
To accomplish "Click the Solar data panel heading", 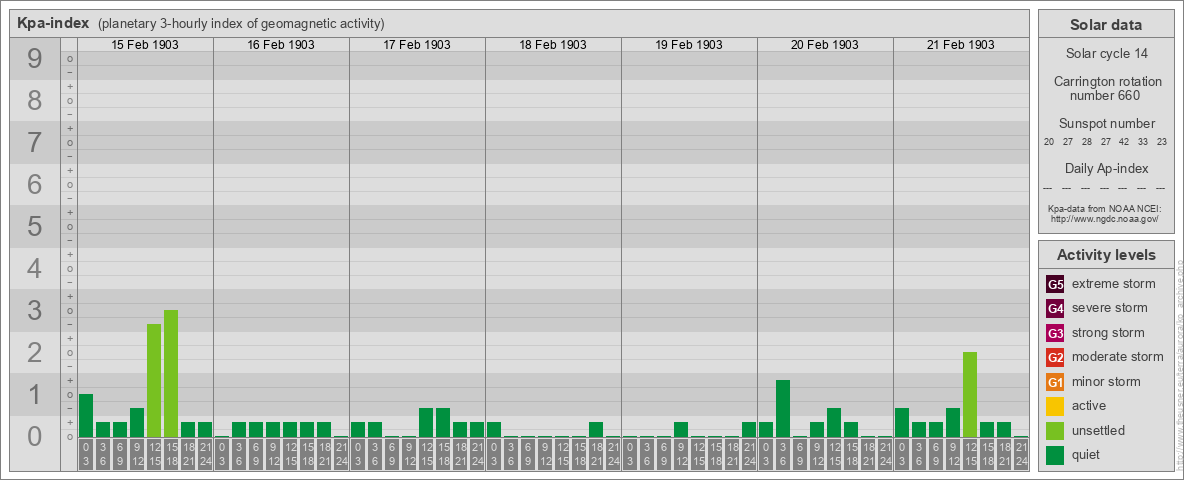I will point(1105,25).
